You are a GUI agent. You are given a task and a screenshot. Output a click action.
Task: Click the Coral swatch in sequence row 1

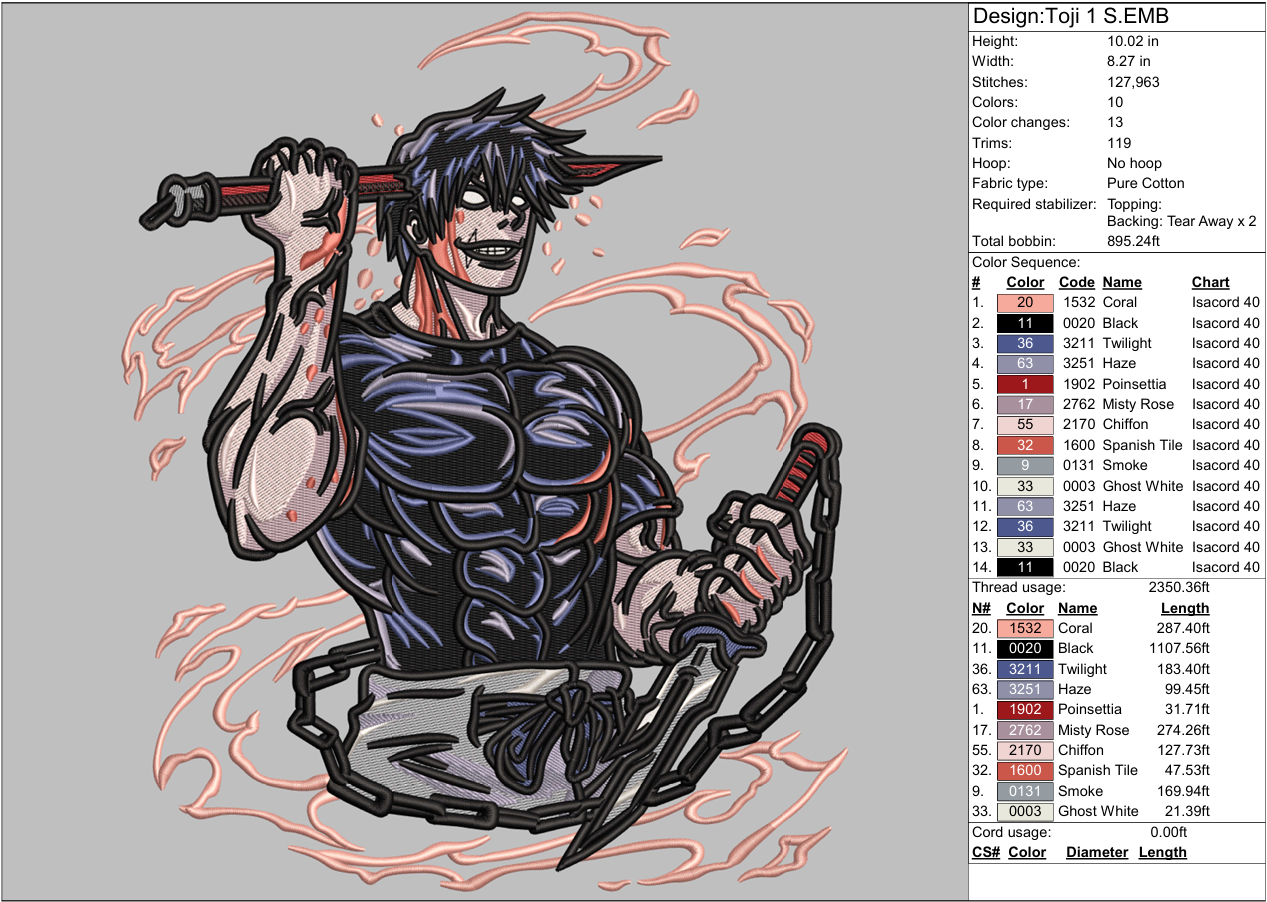pyautogui.click(x=1025, y=302)
